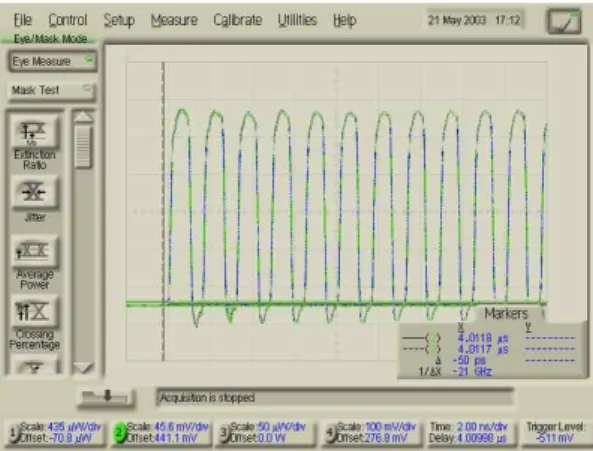The image size is (593, 451).
Task: Open the File menu
Action: point(23,20)
